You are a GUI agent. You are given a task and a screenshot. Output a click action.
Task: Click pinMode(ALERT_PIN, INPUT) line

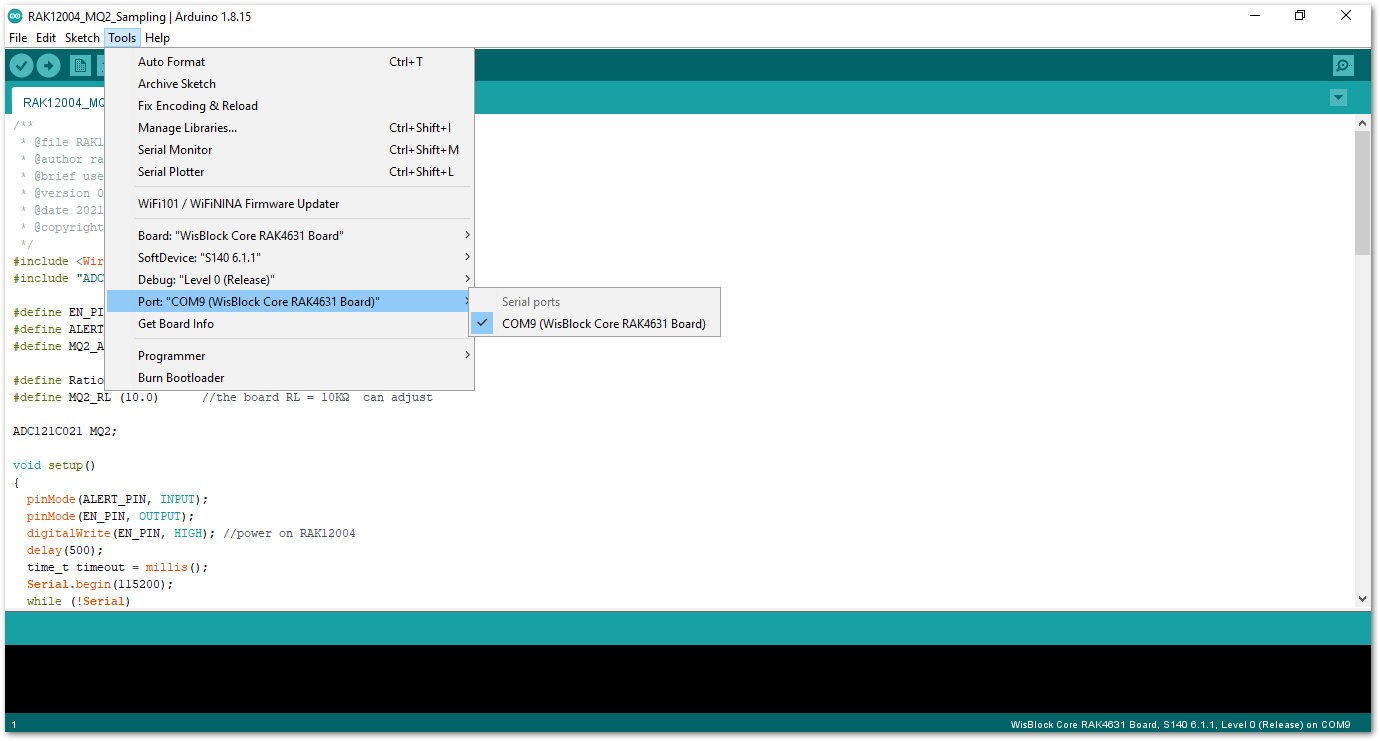[x=118, y=499]
